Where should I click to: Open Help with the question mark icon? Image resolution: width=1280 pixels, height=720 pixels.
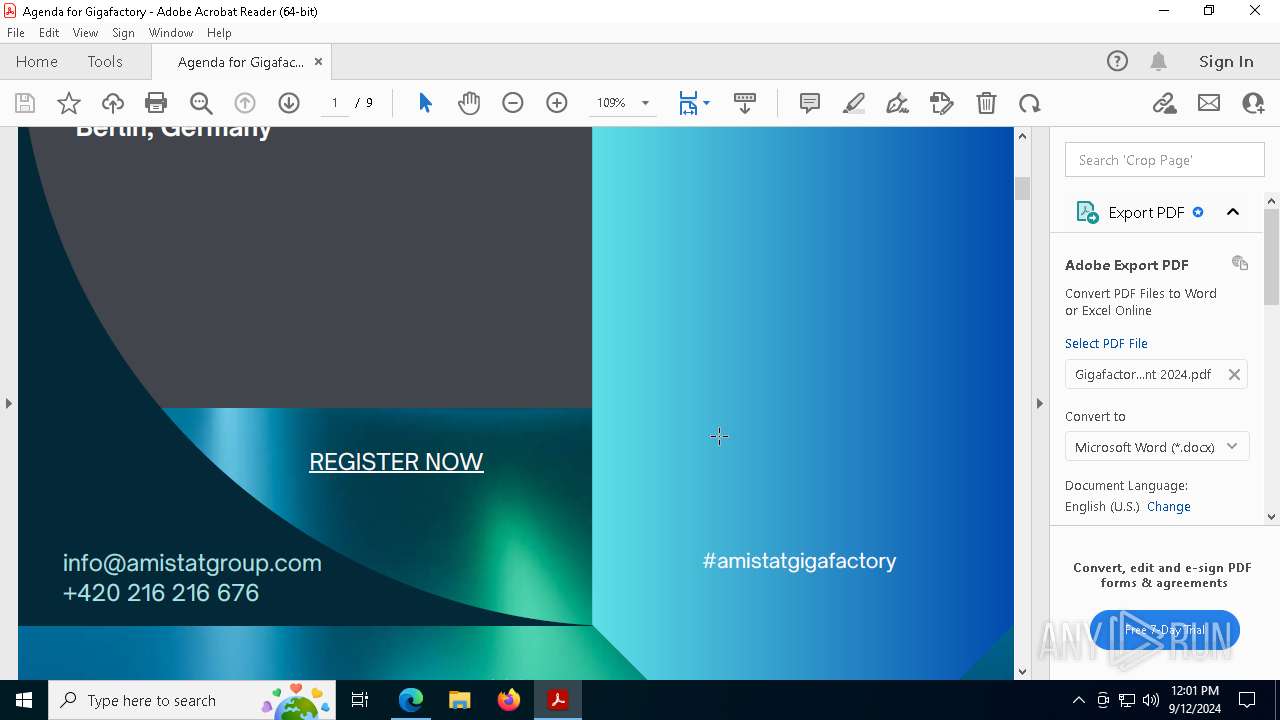pos(1117,61)
